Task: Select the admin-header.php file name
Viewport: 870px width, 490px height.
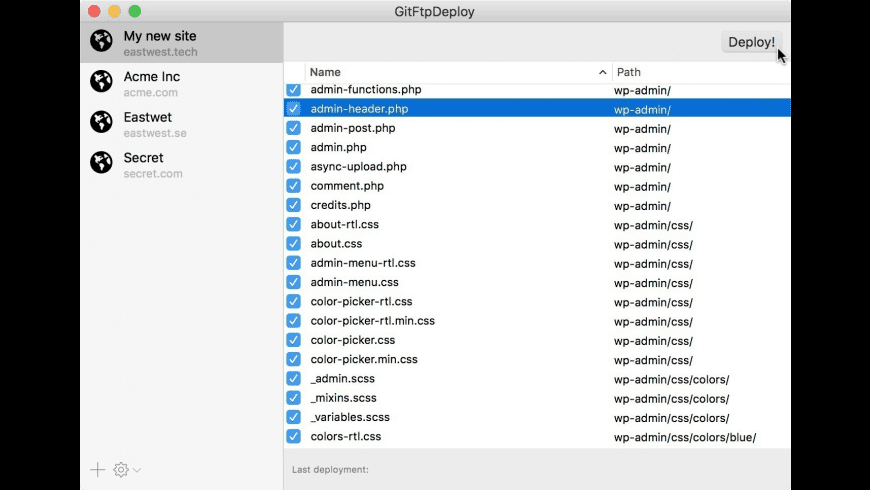Action: (359, 109)
